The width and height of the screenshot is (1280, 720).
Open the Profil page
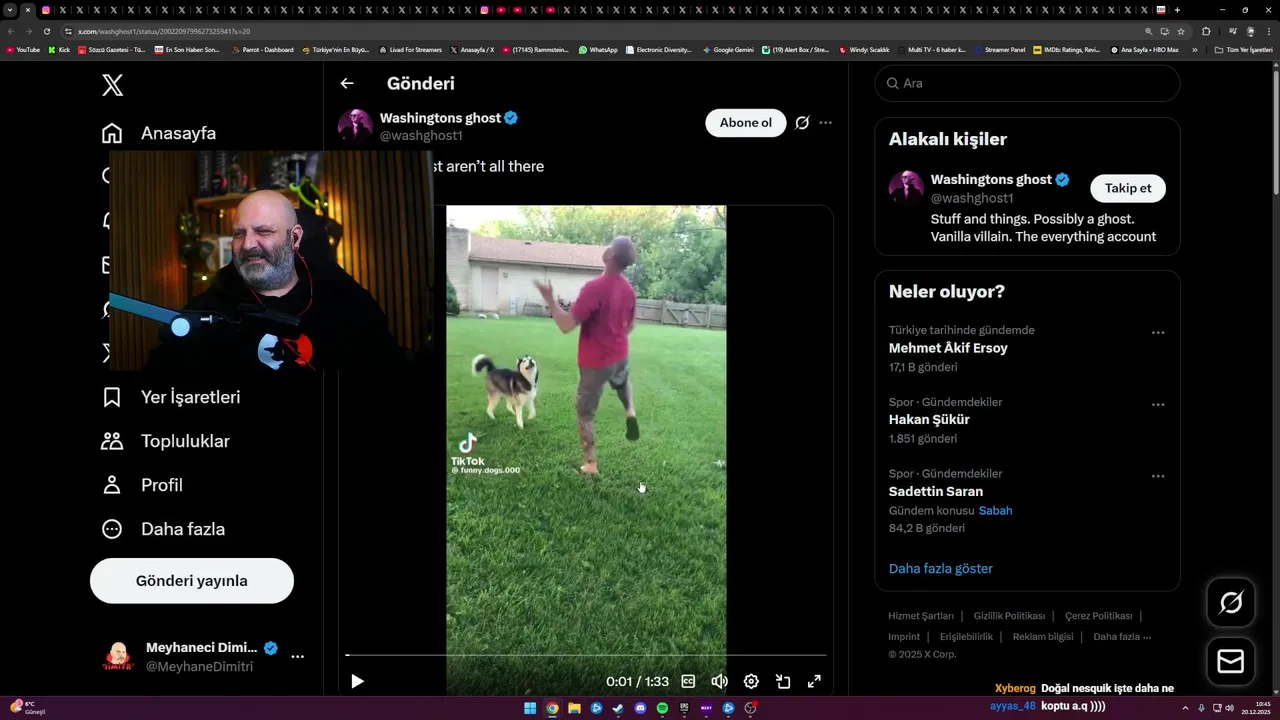click(142, 485)
